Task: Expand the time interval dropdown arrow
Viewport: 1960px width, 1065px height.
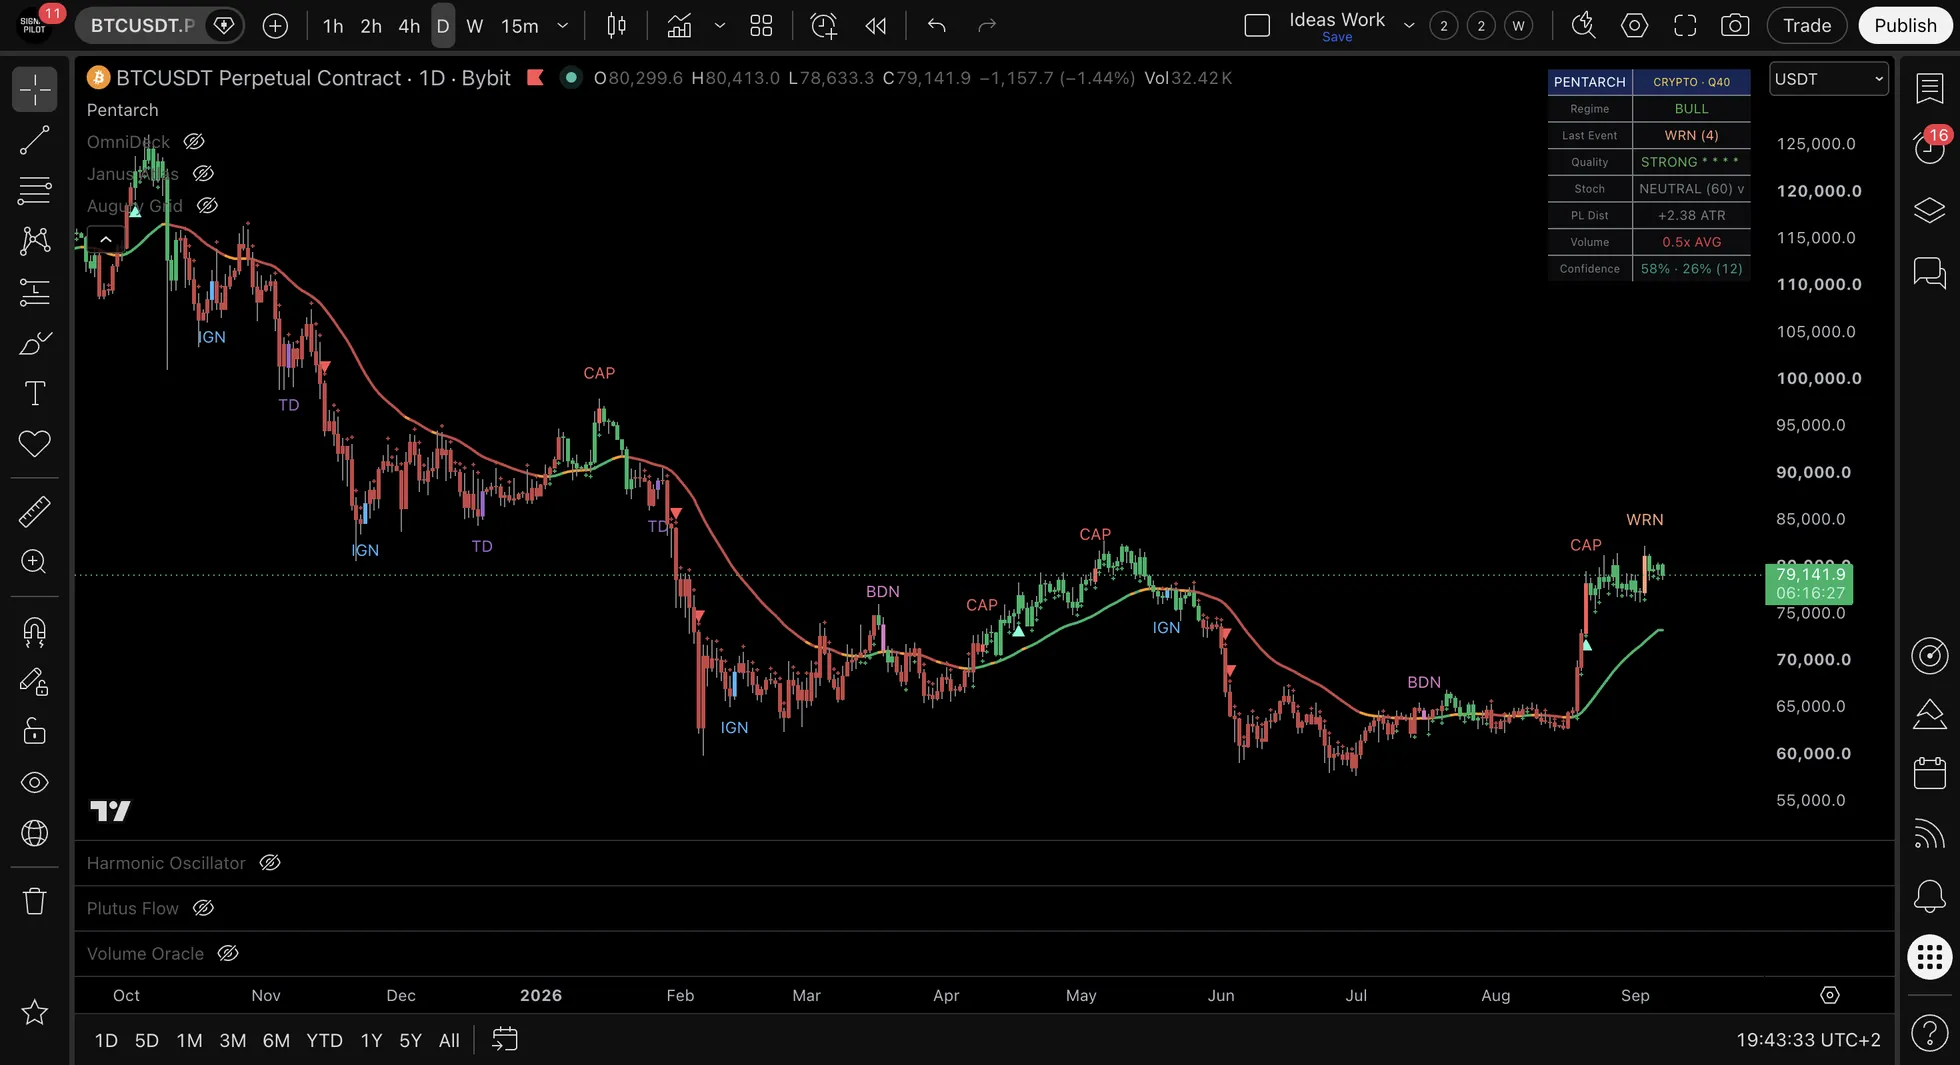Action: (x=562, y=25)
